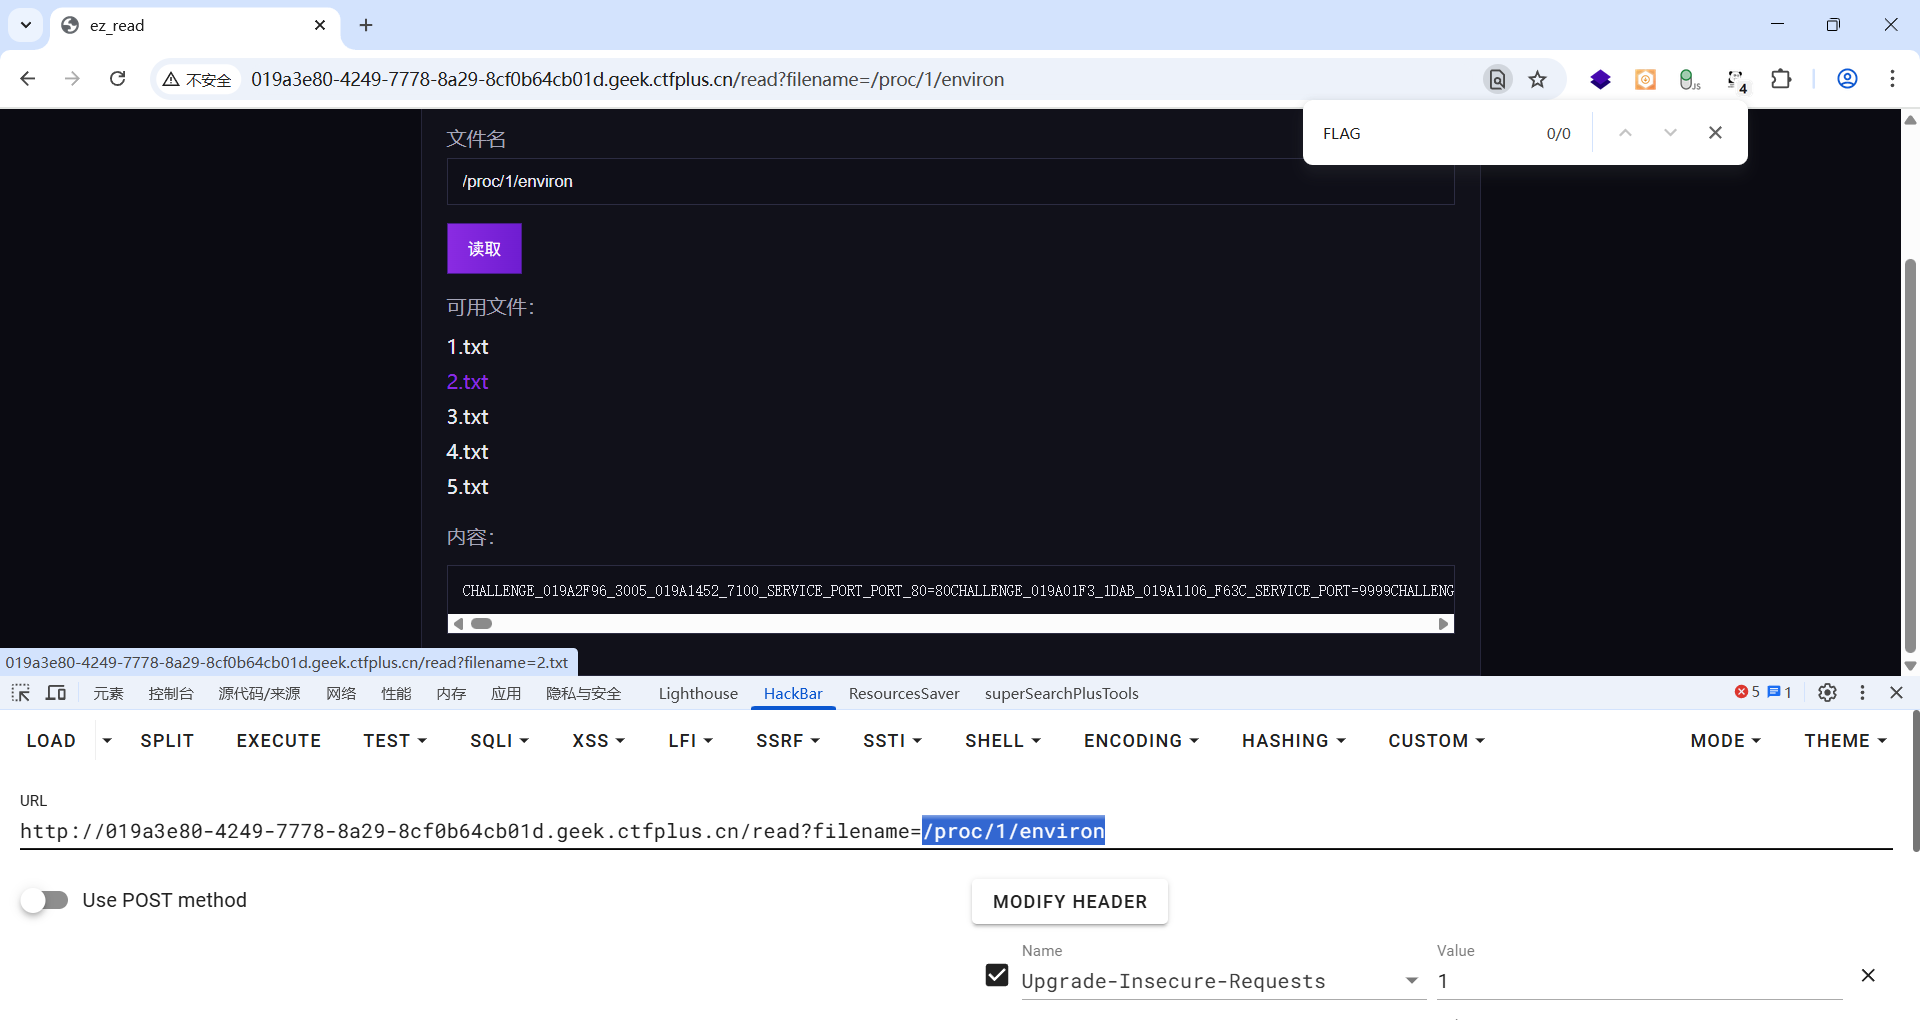1920x1020 pixels.
Task: Switch to the Lighthouse tab
Action: point(698,693)
